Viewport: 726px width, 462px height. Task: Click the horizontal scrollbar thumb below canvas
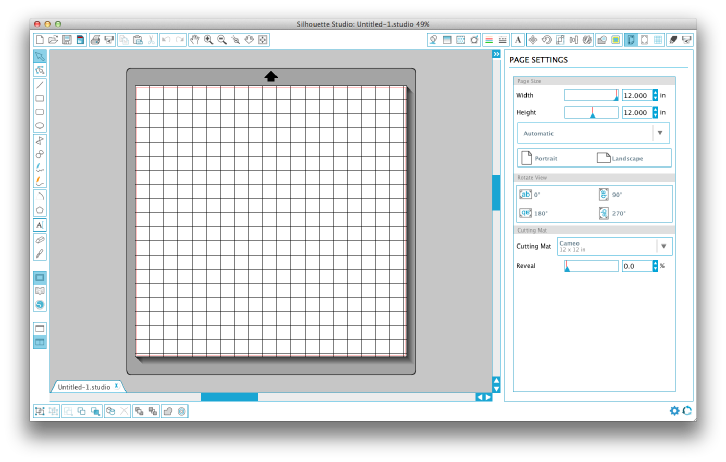click(x=229, y=397)
